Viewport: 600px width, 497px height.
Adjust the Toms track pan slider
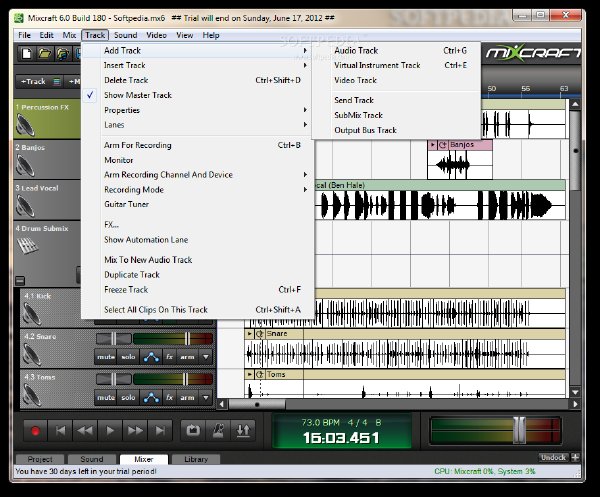pyautogui.click(x=113, y=379)
